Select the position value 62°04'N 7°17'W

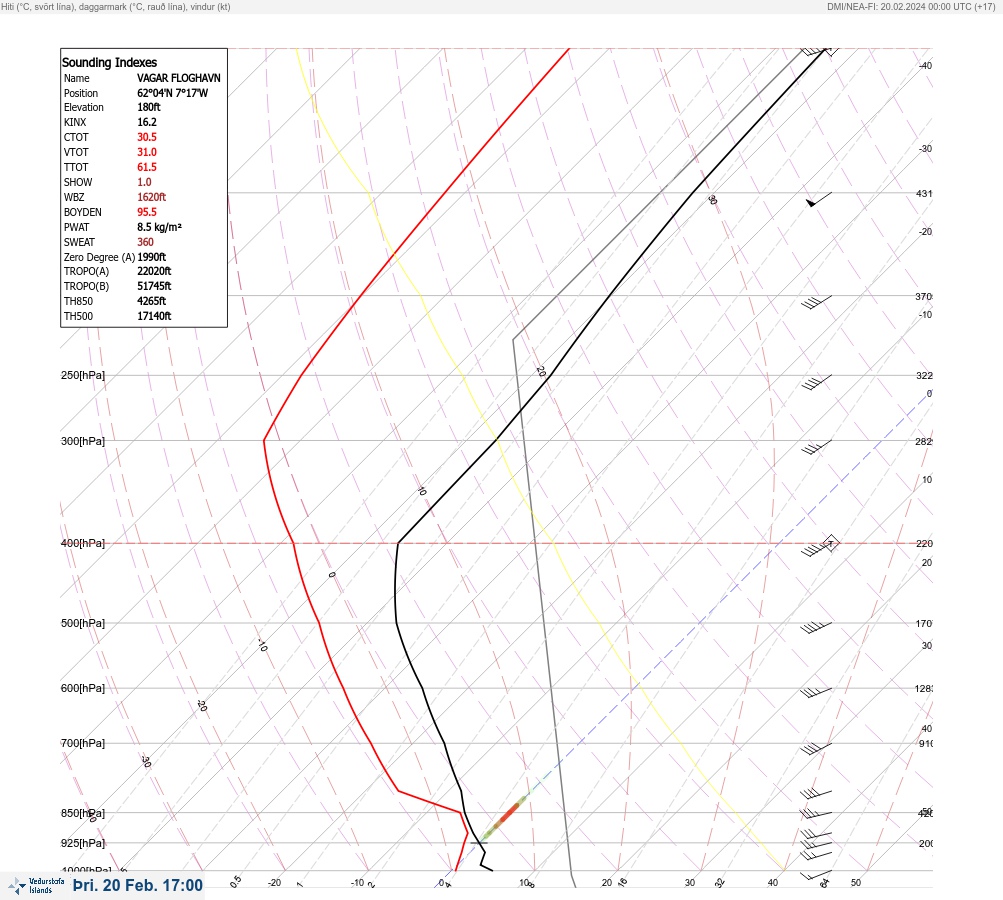(x=172, y=93)
